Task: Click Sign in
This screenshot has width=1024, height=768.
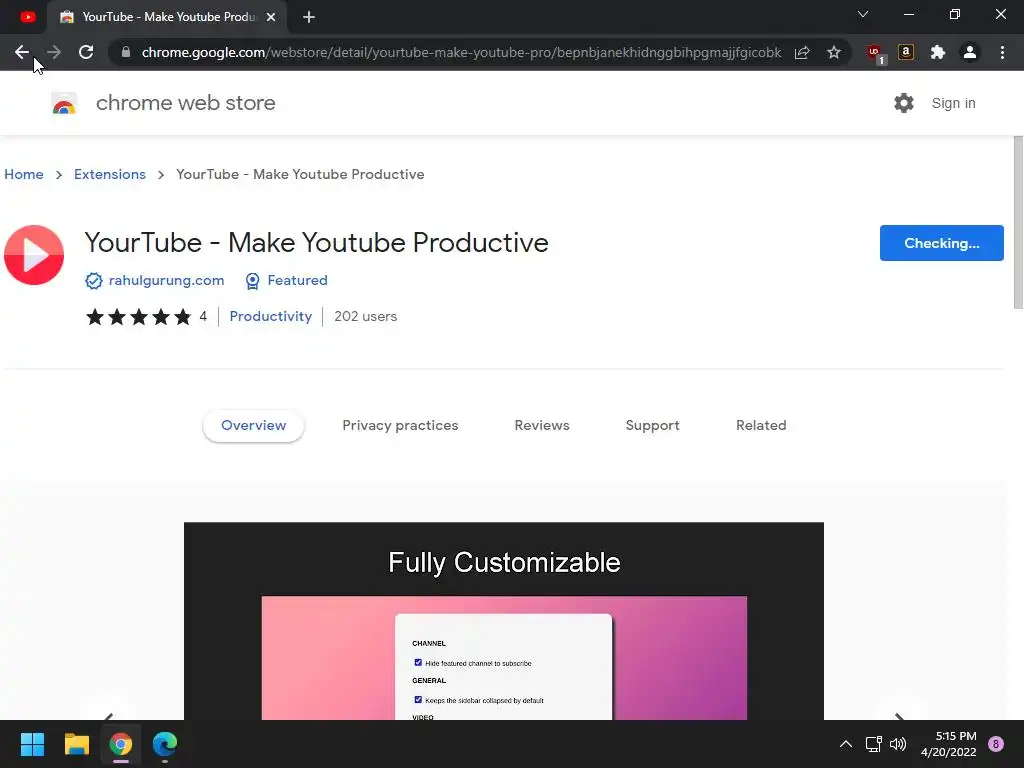Action: pyautogui.click(x=953, y=103)
